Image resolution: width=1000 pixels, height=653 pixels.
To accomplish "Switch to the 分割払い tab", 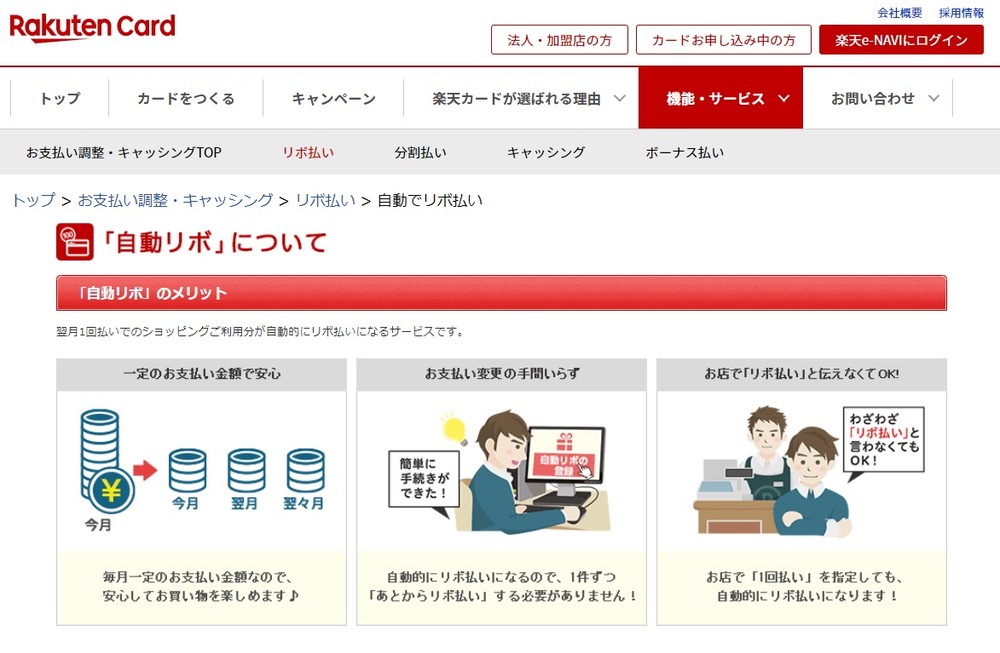I will [417, 151].
